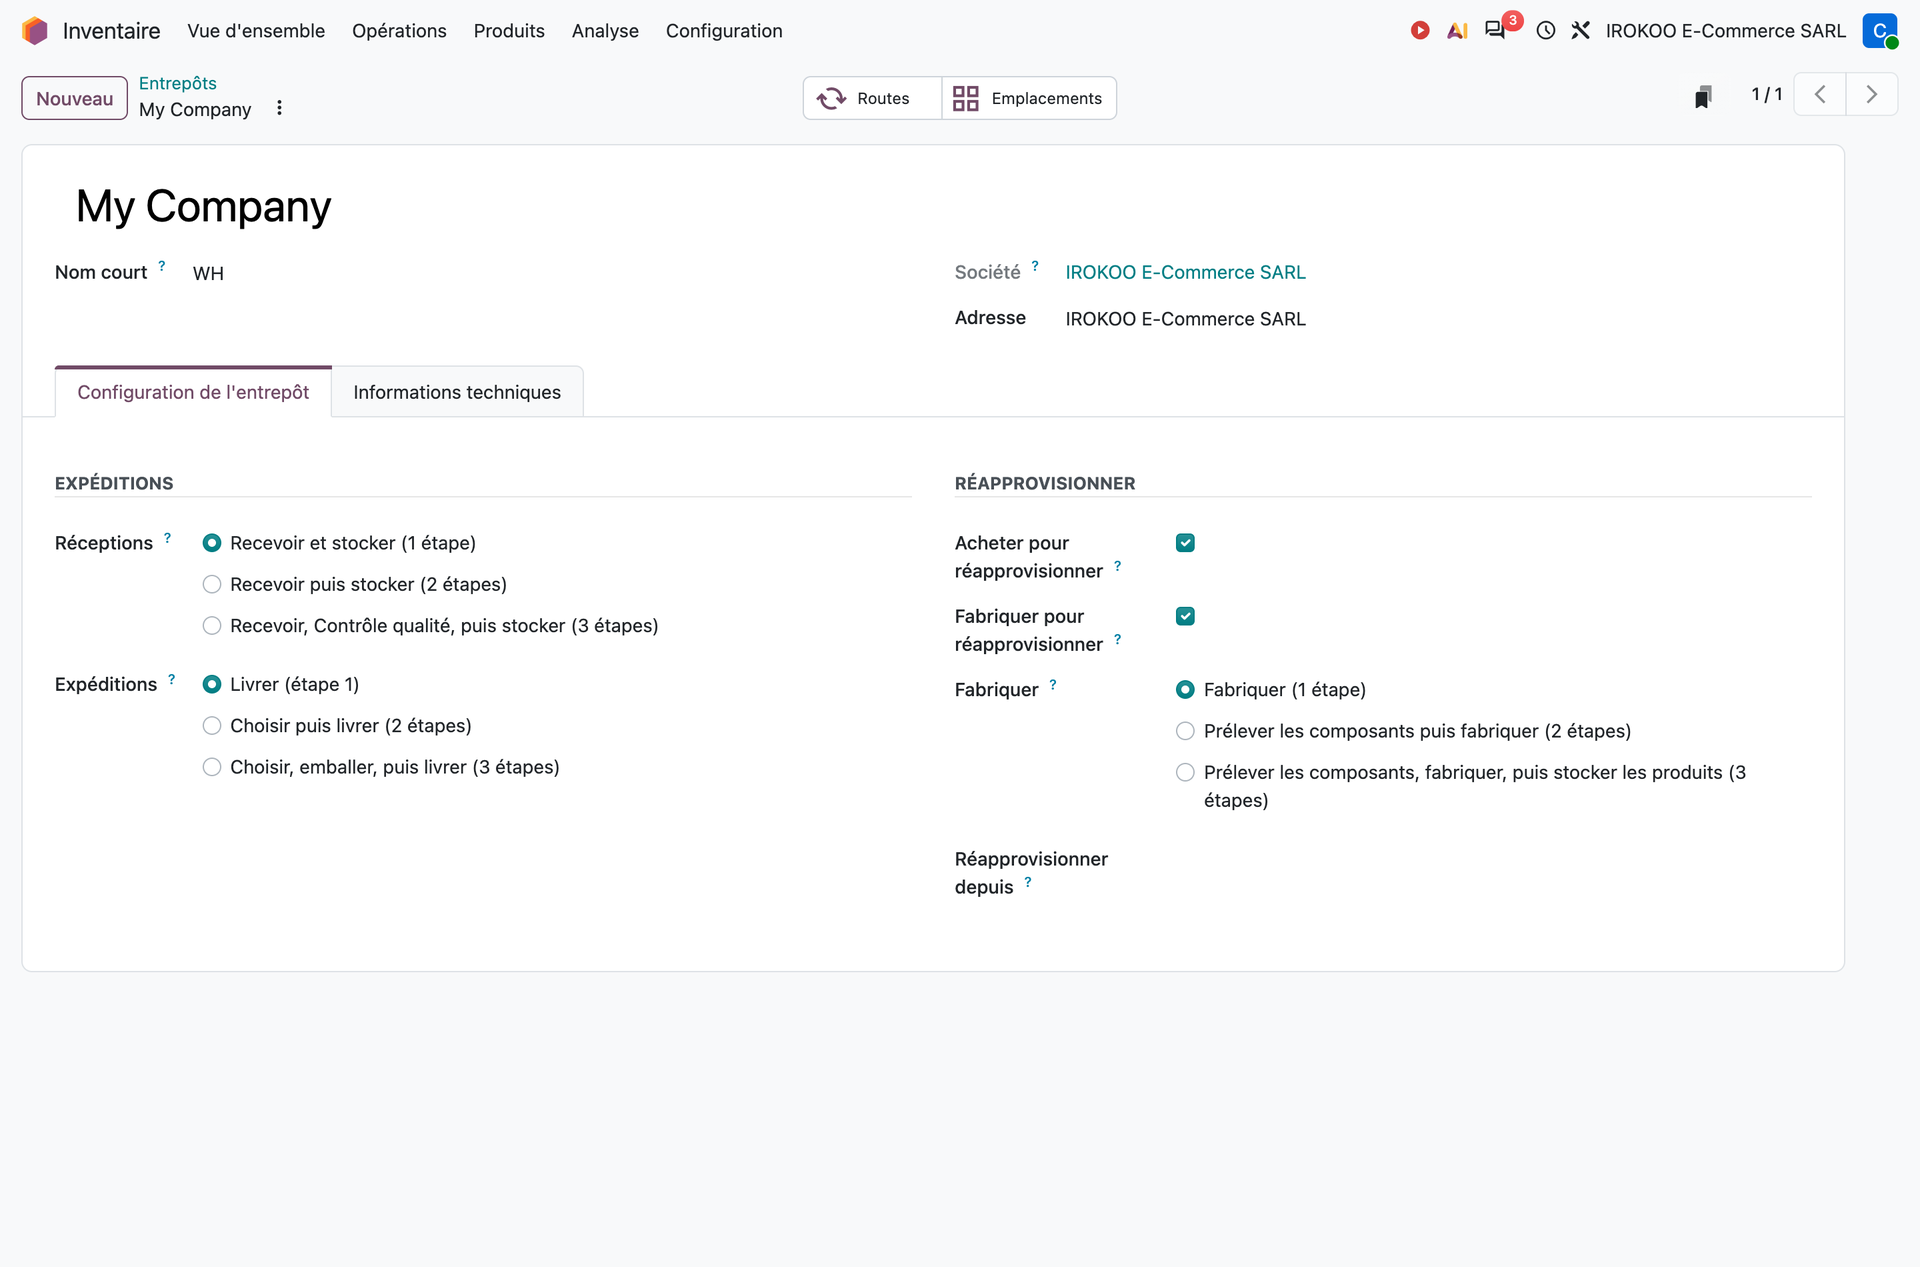
Task: Open the Emplacements smart button
Action: coord(1029,98)
